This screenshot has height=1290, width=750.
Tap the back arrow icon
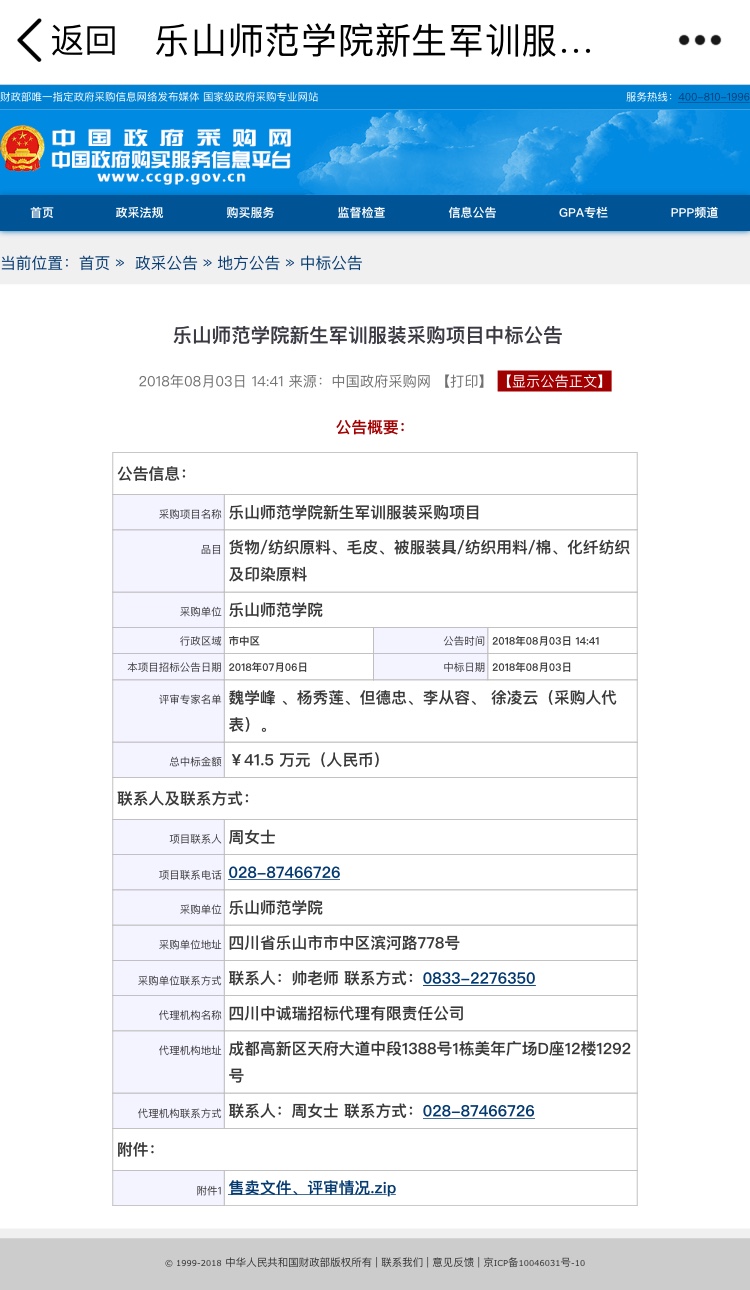coord(30,41)
